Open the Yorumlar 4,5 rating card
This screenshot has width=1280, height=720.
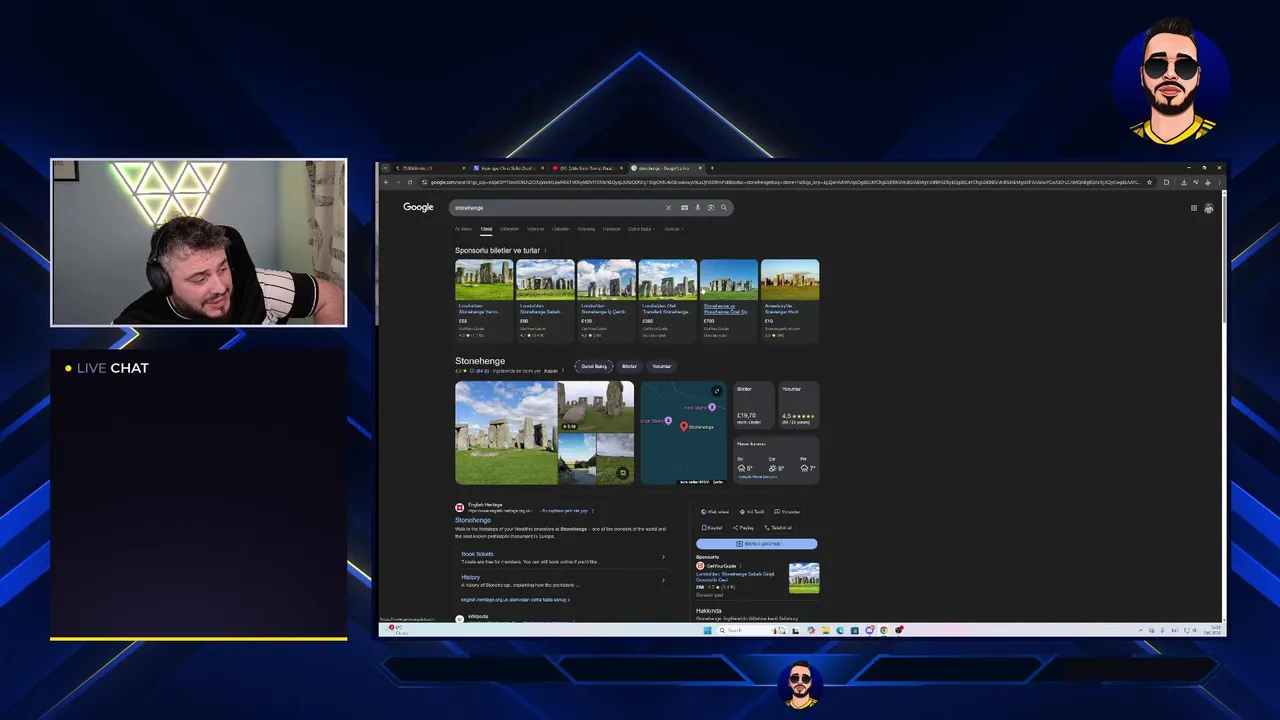pyautogui.click(x=799, y=405)
